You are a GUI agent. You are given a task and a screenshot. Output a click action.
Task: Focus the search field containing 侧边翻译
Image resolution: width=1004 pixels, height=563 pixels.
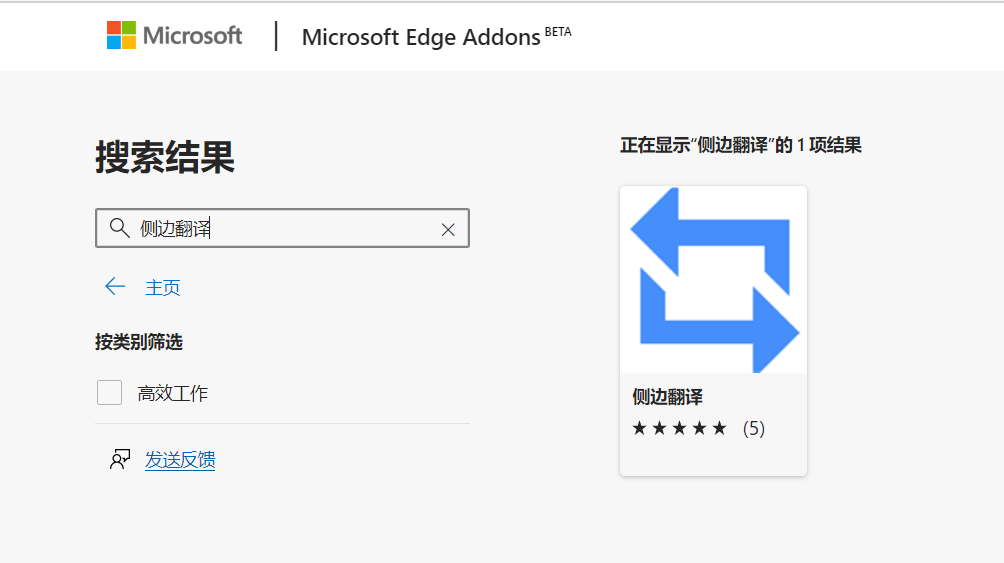pyautogui.click(x=282, y=228)
